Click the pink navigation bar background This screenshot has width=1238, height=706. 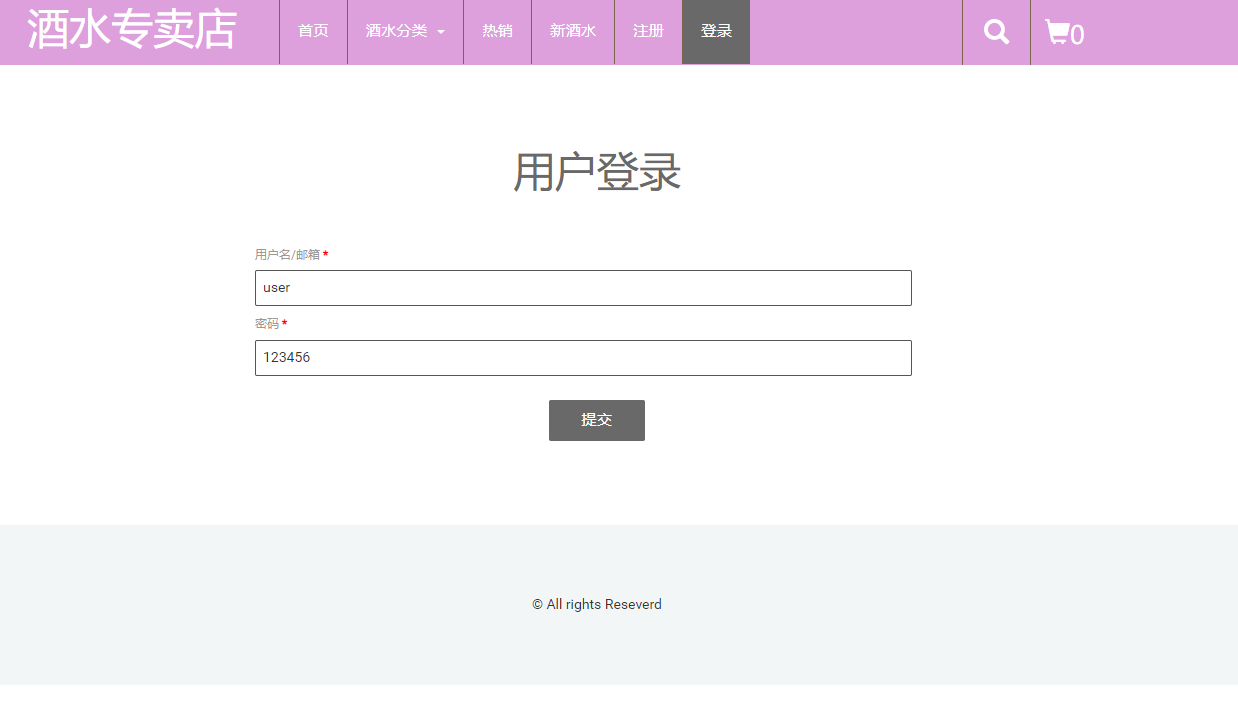coord(860,31)
